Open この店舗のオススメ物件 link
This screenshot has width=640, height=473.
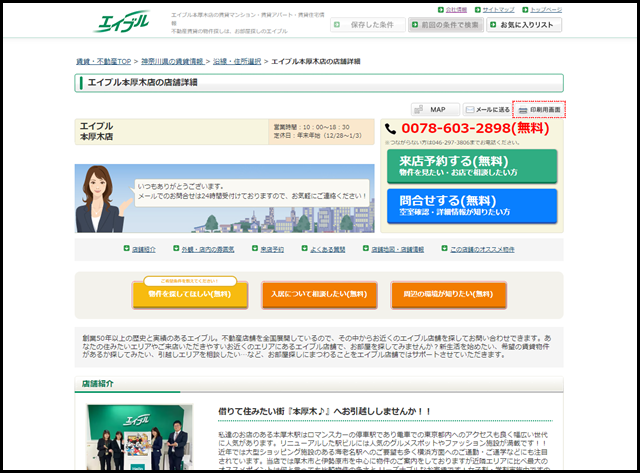(482, 249)
